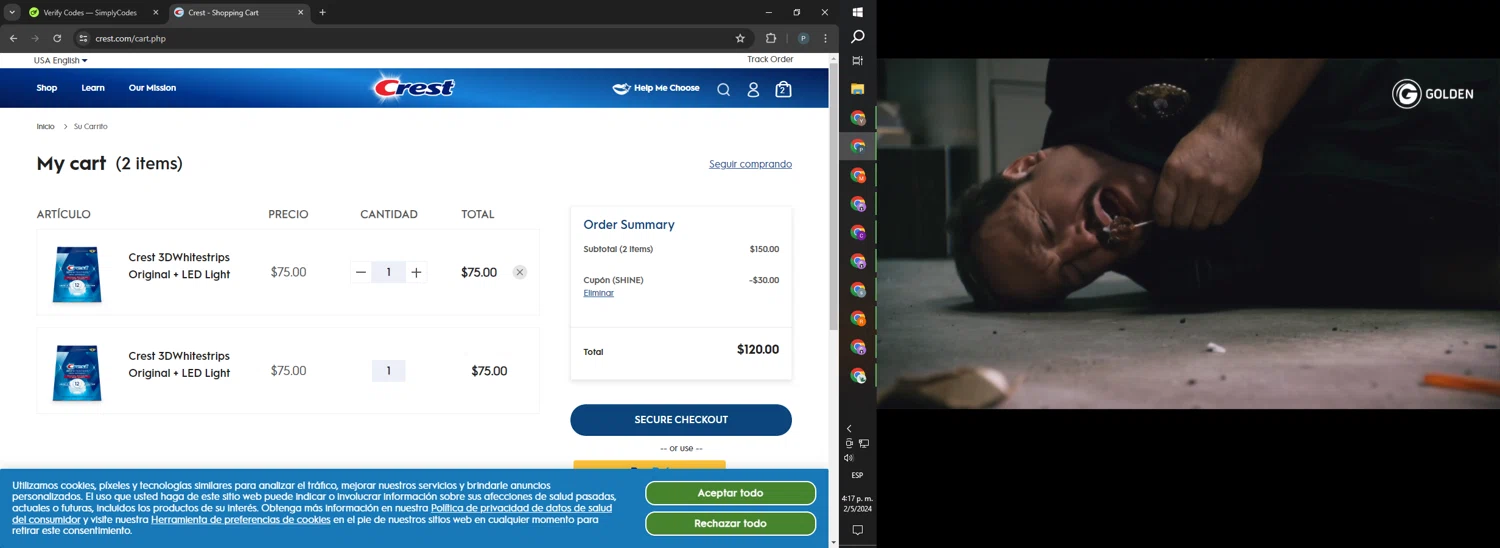This screenshot has height=548, width=1500.
Task: Reload the page
Action: pos(57,39)
